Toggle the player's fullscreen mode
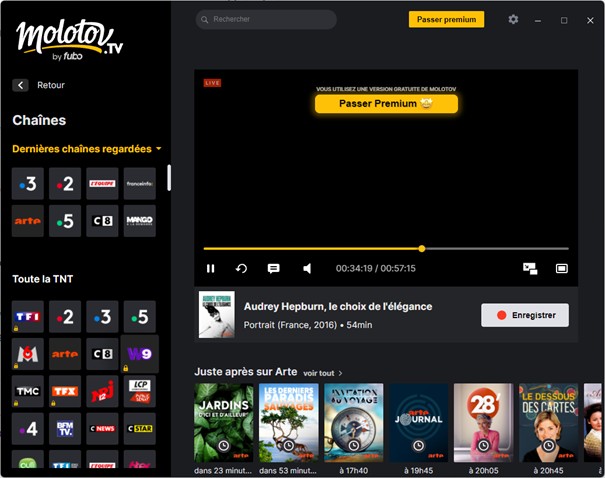Viewport: 605px width, 478px height. (562, 268)
